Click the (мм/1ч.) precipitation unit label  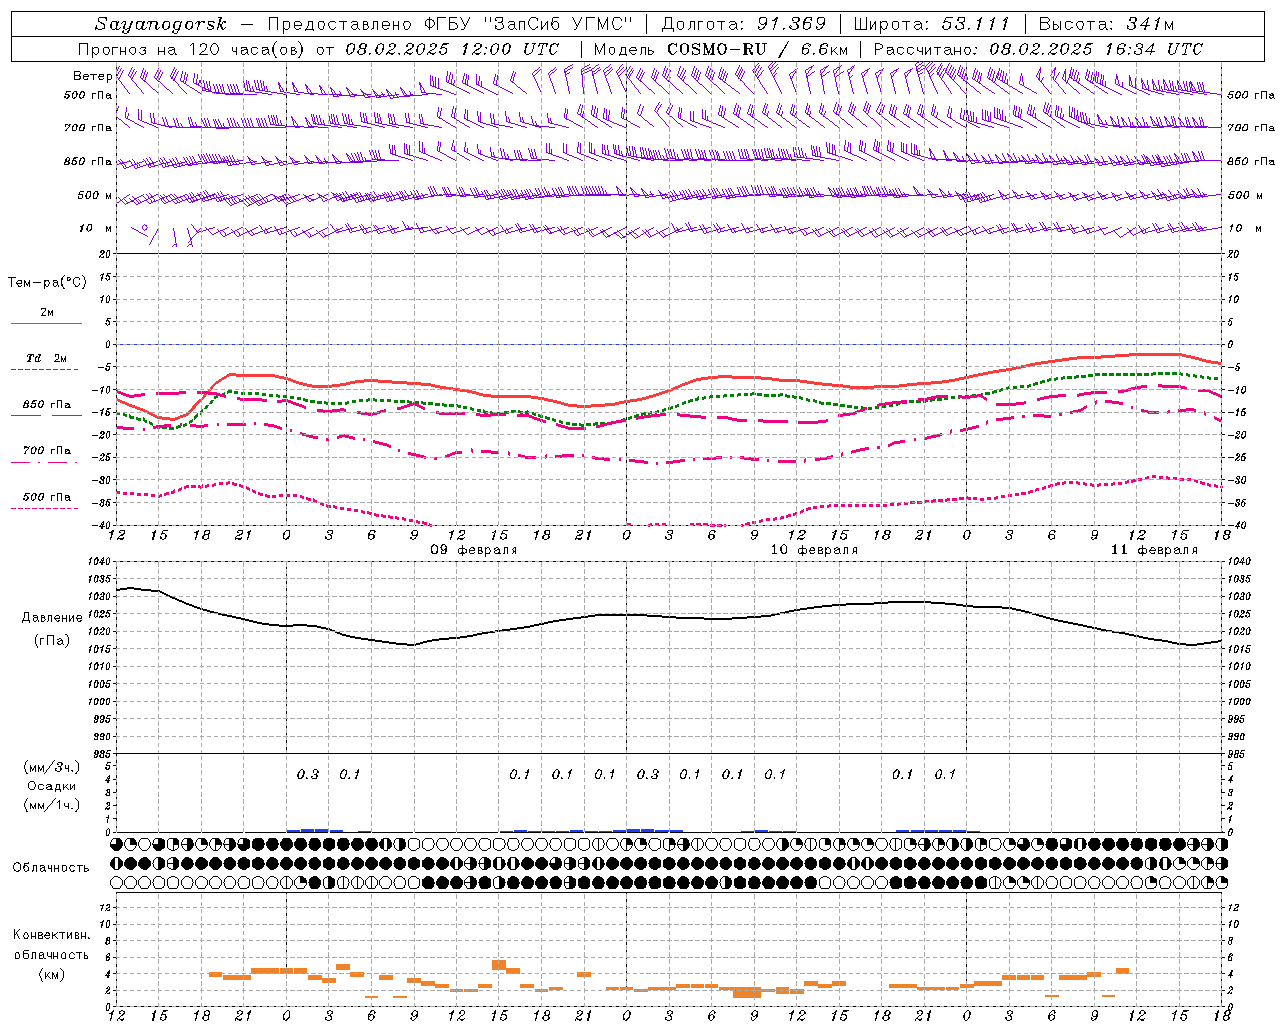(x=52, y=805)
